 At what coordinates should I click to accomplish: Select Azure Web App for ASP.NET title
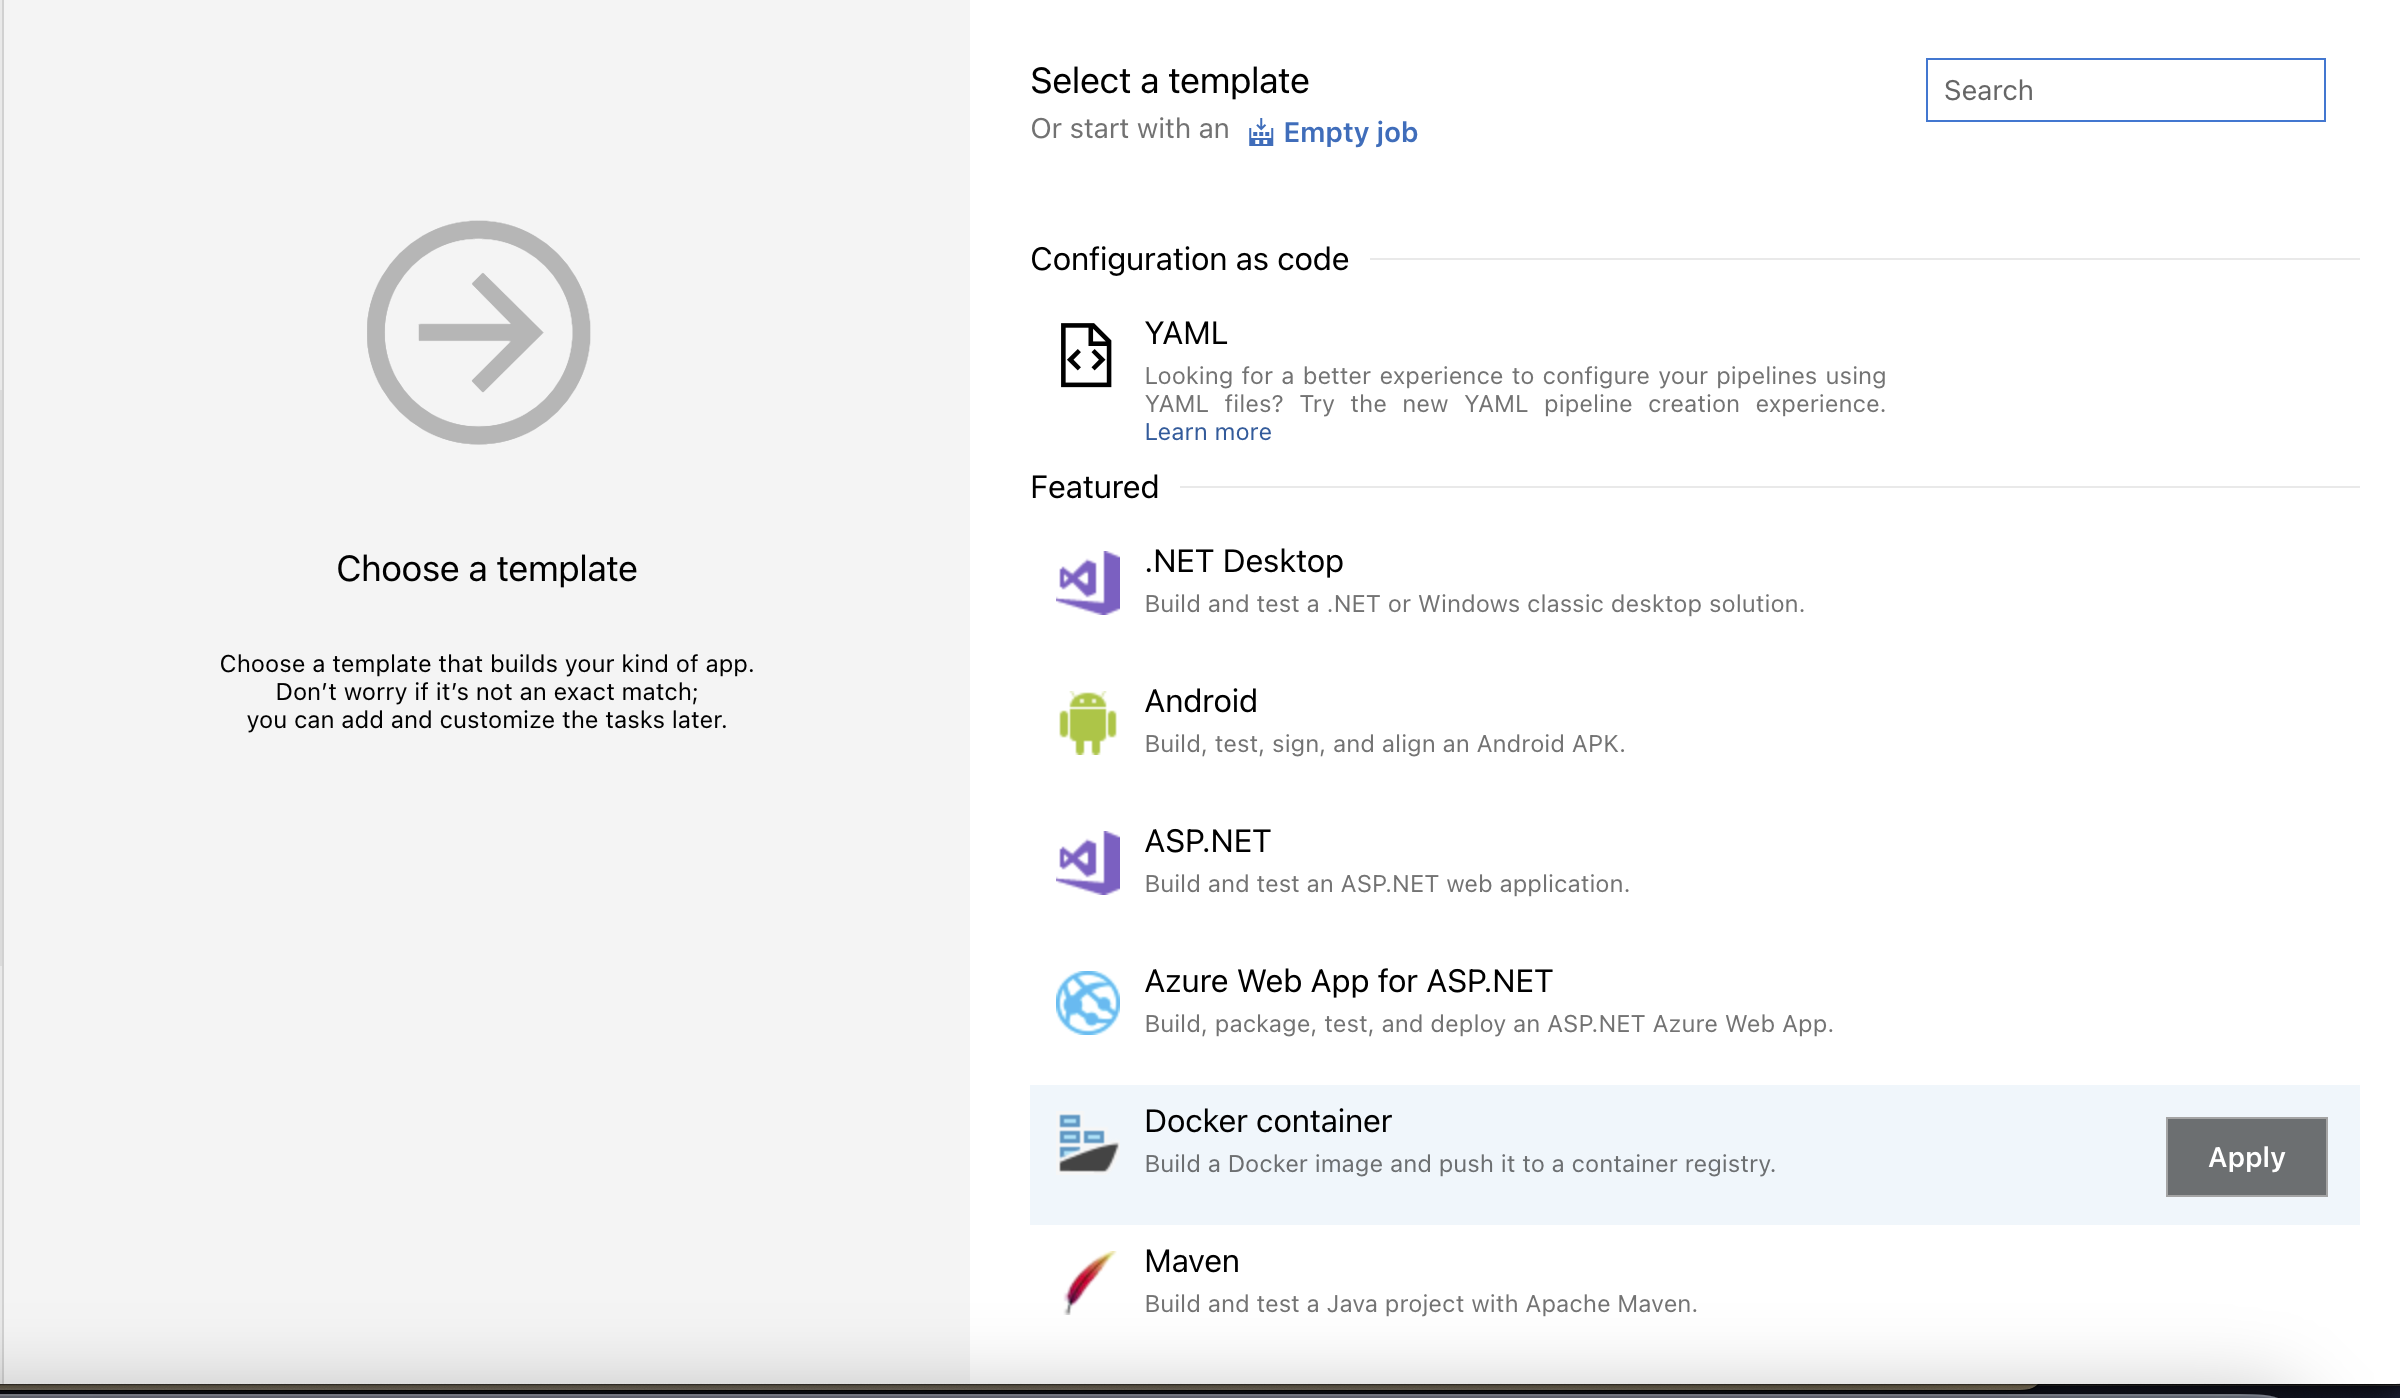point(1348,981)
